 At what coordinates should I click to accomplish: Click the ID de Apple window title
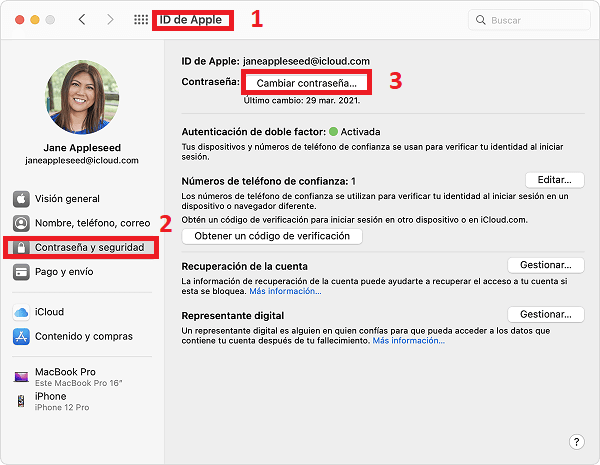tap(191, 20)
